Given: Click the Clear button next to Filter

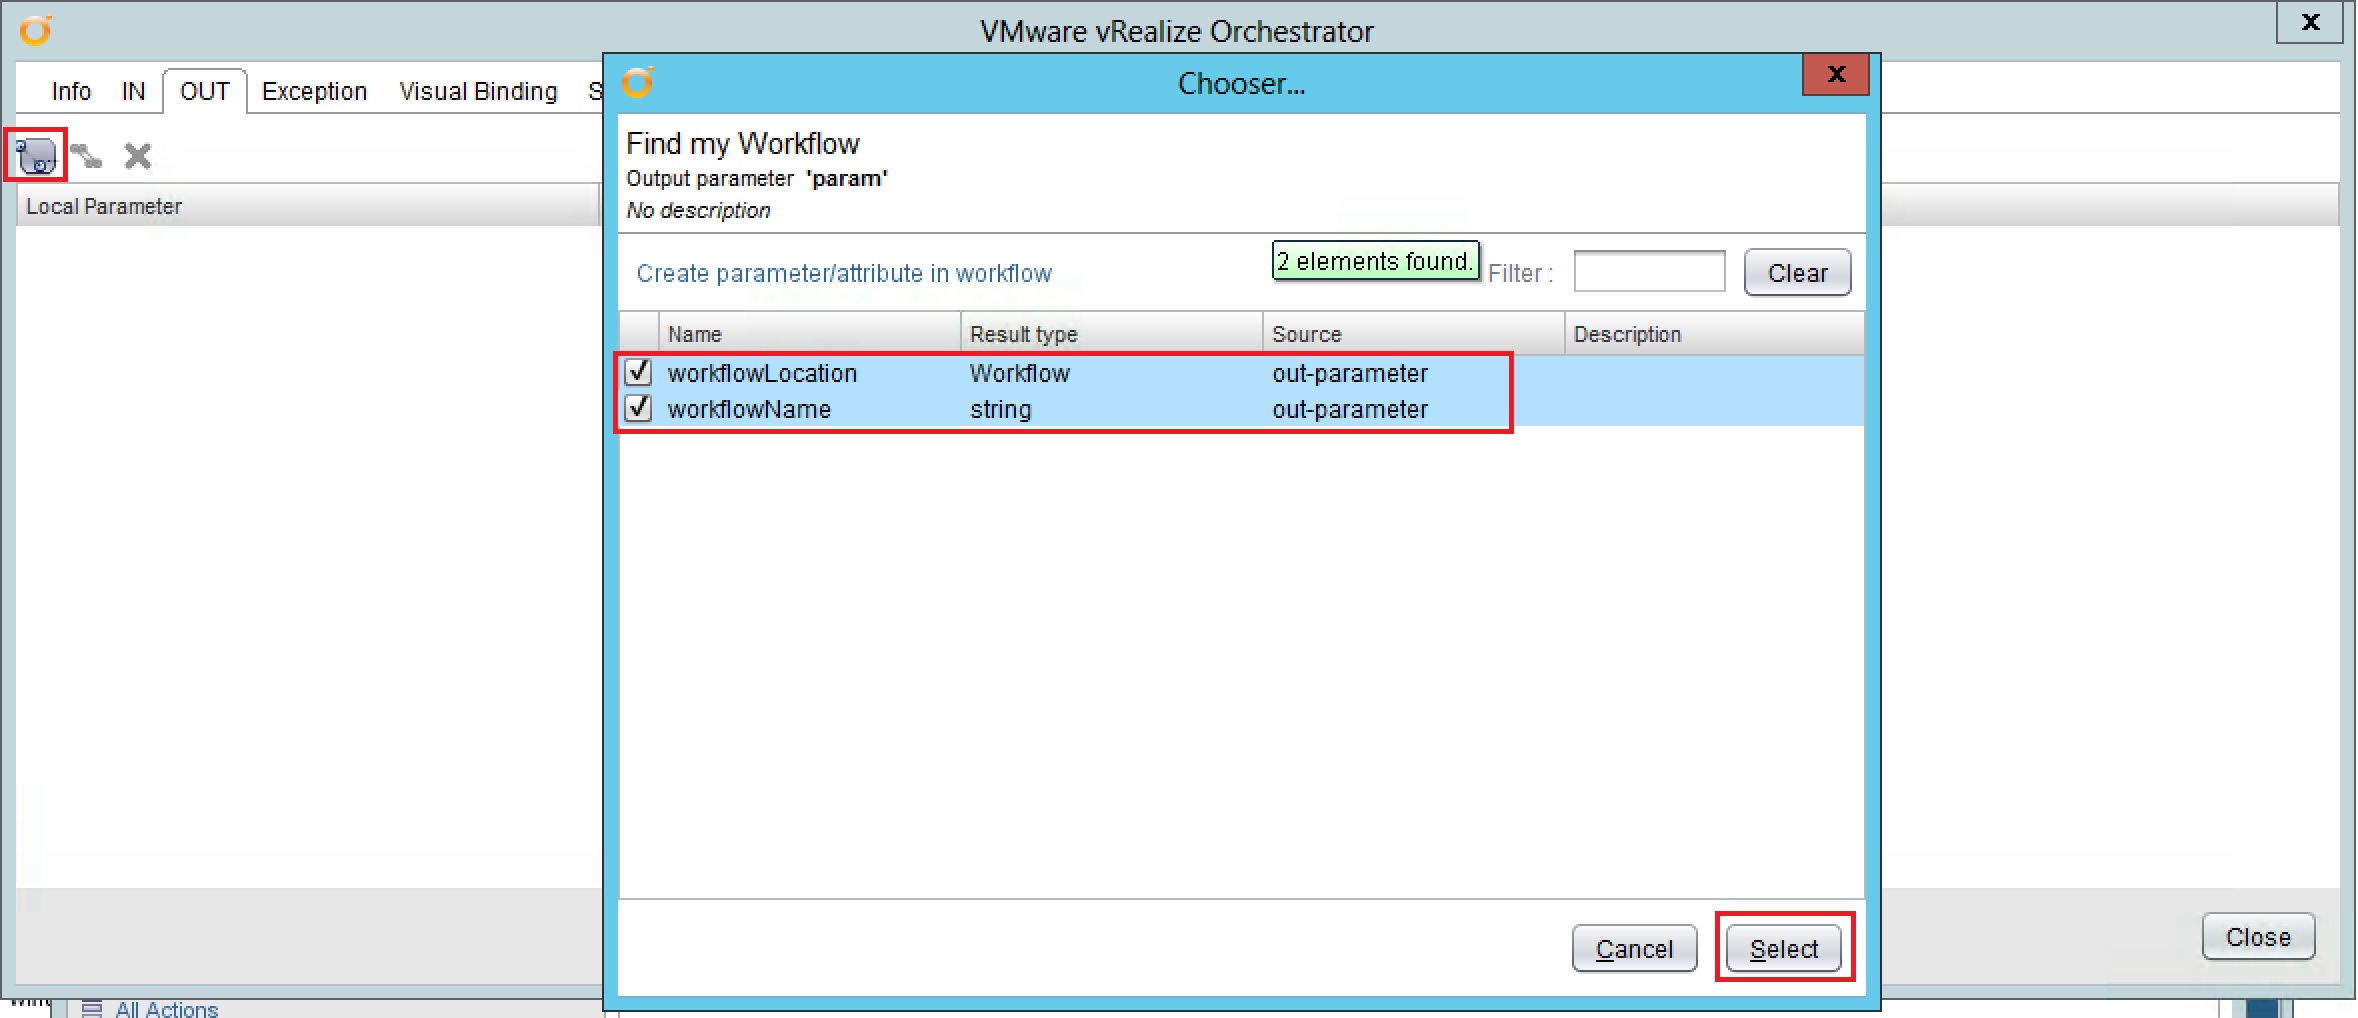Looking at the screenshot, I should 1796,272.
